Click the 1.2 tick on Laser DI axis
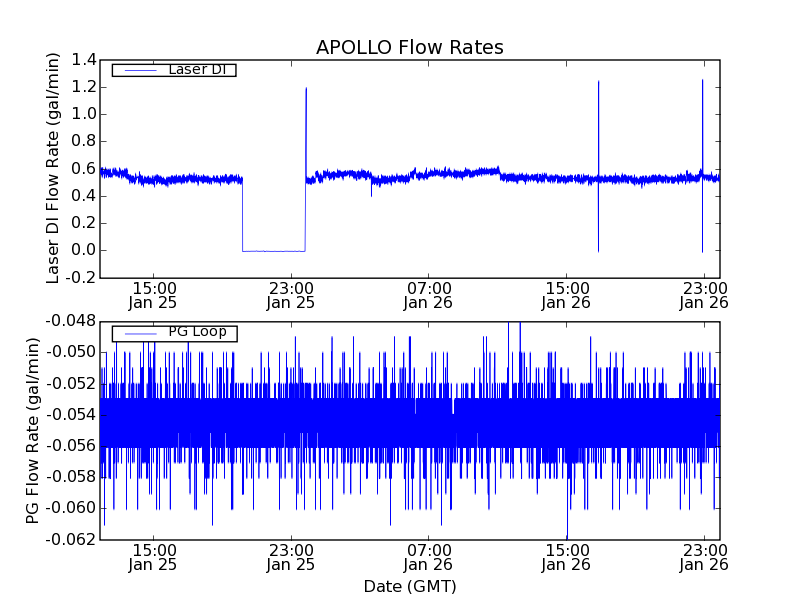This screenshot has width=800, height=600. pos(84,87)
